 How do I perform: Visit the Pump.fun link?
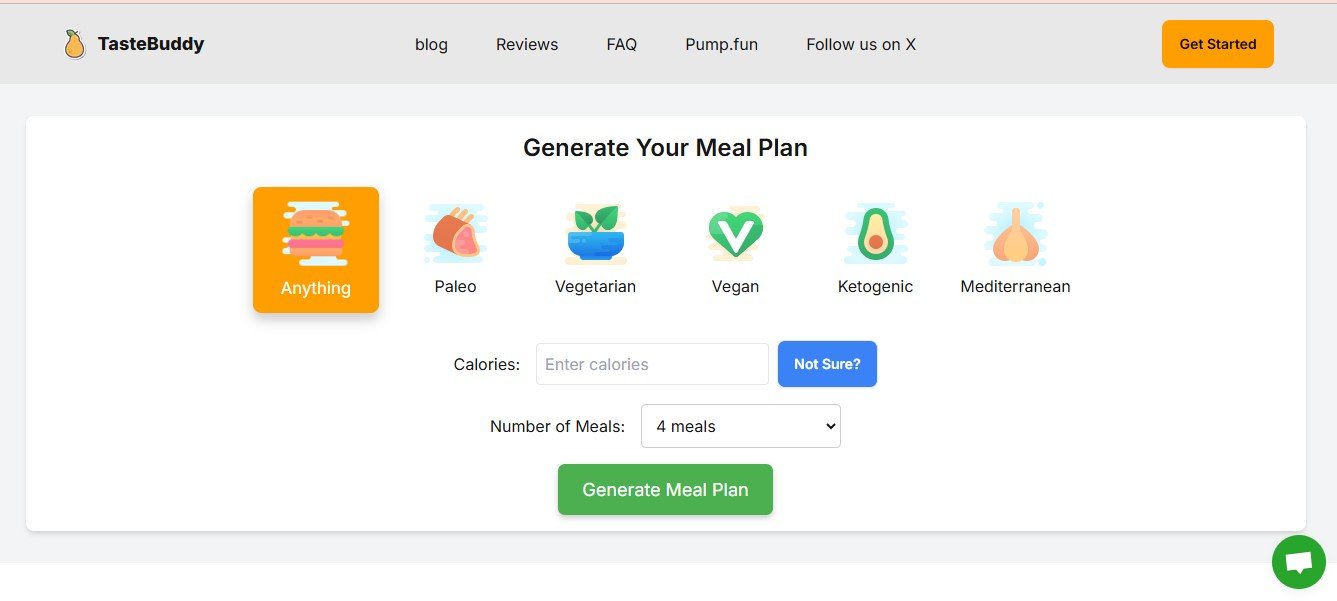721,44
